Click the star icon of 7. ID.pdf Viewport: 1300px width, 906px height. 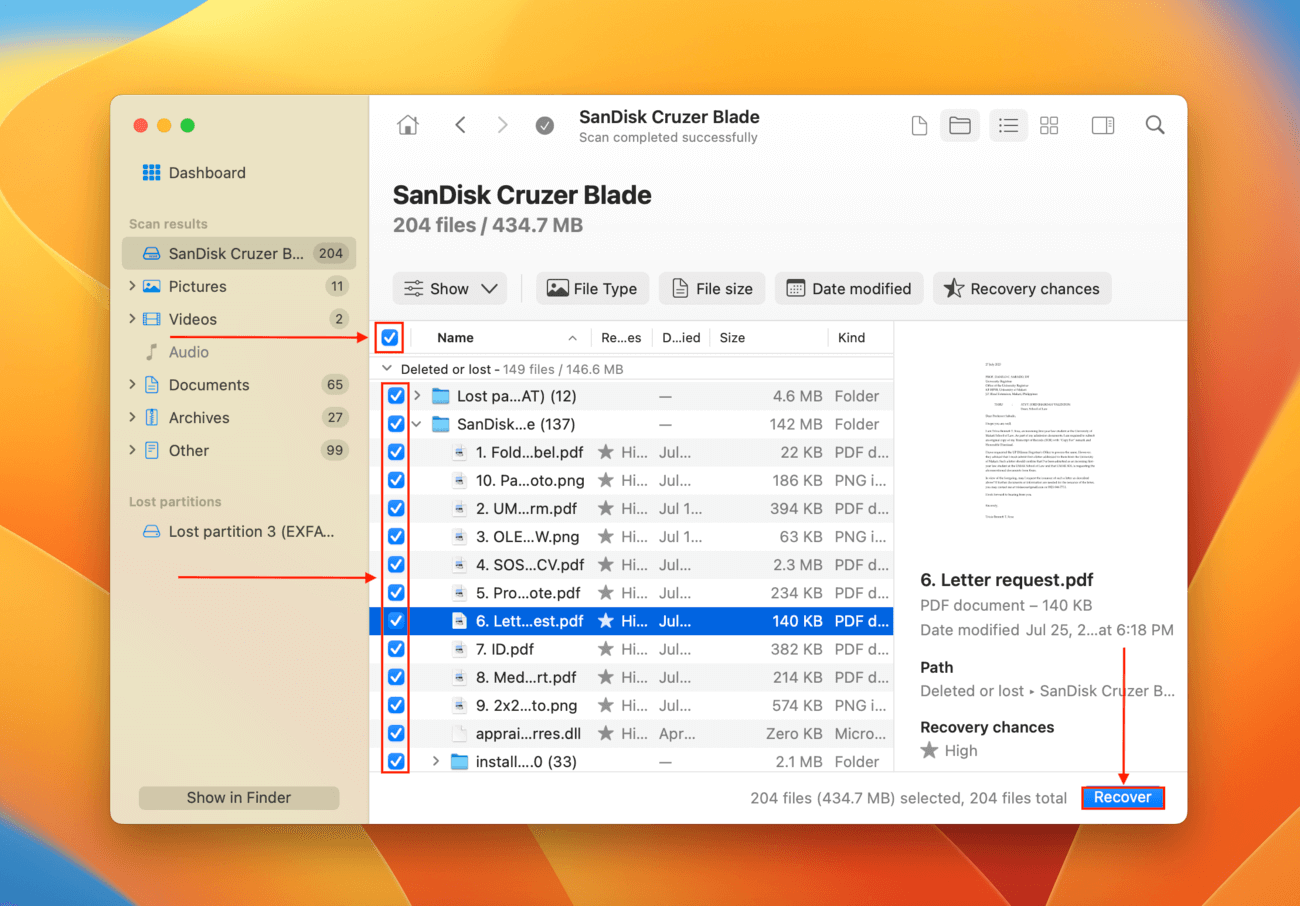click(x=605, y=649)
